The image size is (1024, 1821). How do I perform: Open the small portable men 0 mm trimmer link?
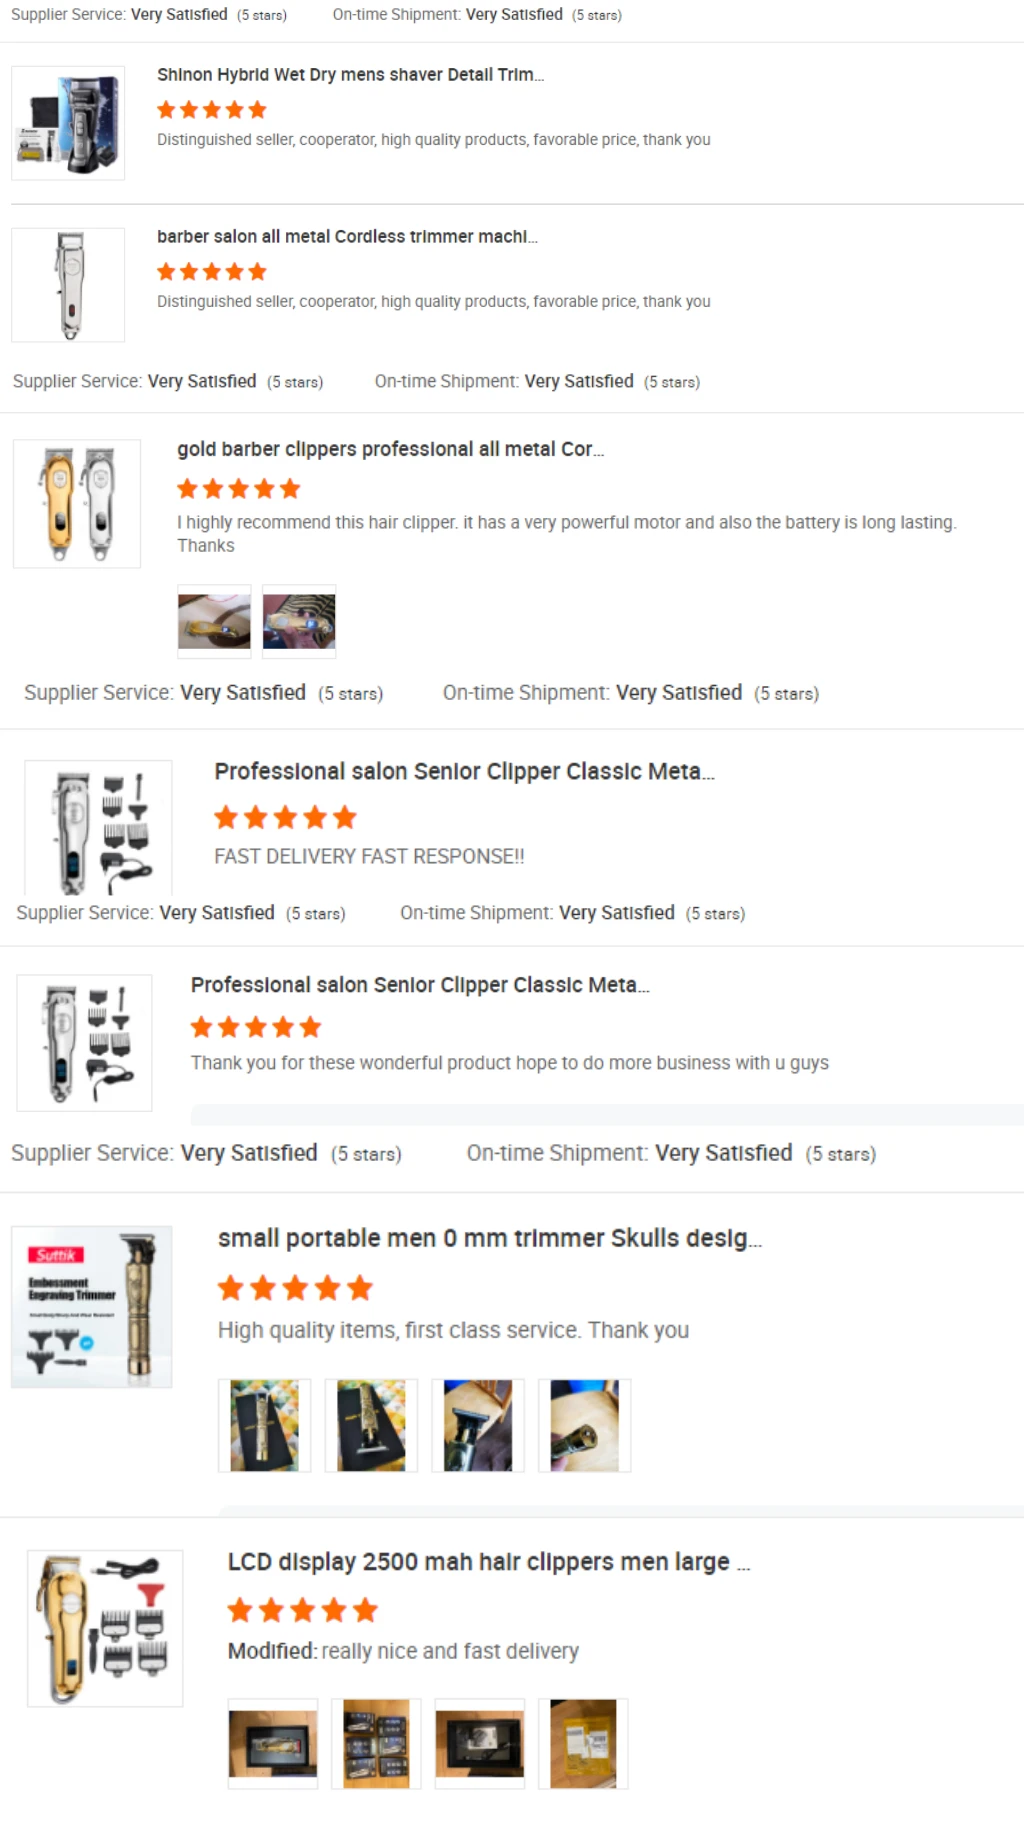pos(490,1239)
